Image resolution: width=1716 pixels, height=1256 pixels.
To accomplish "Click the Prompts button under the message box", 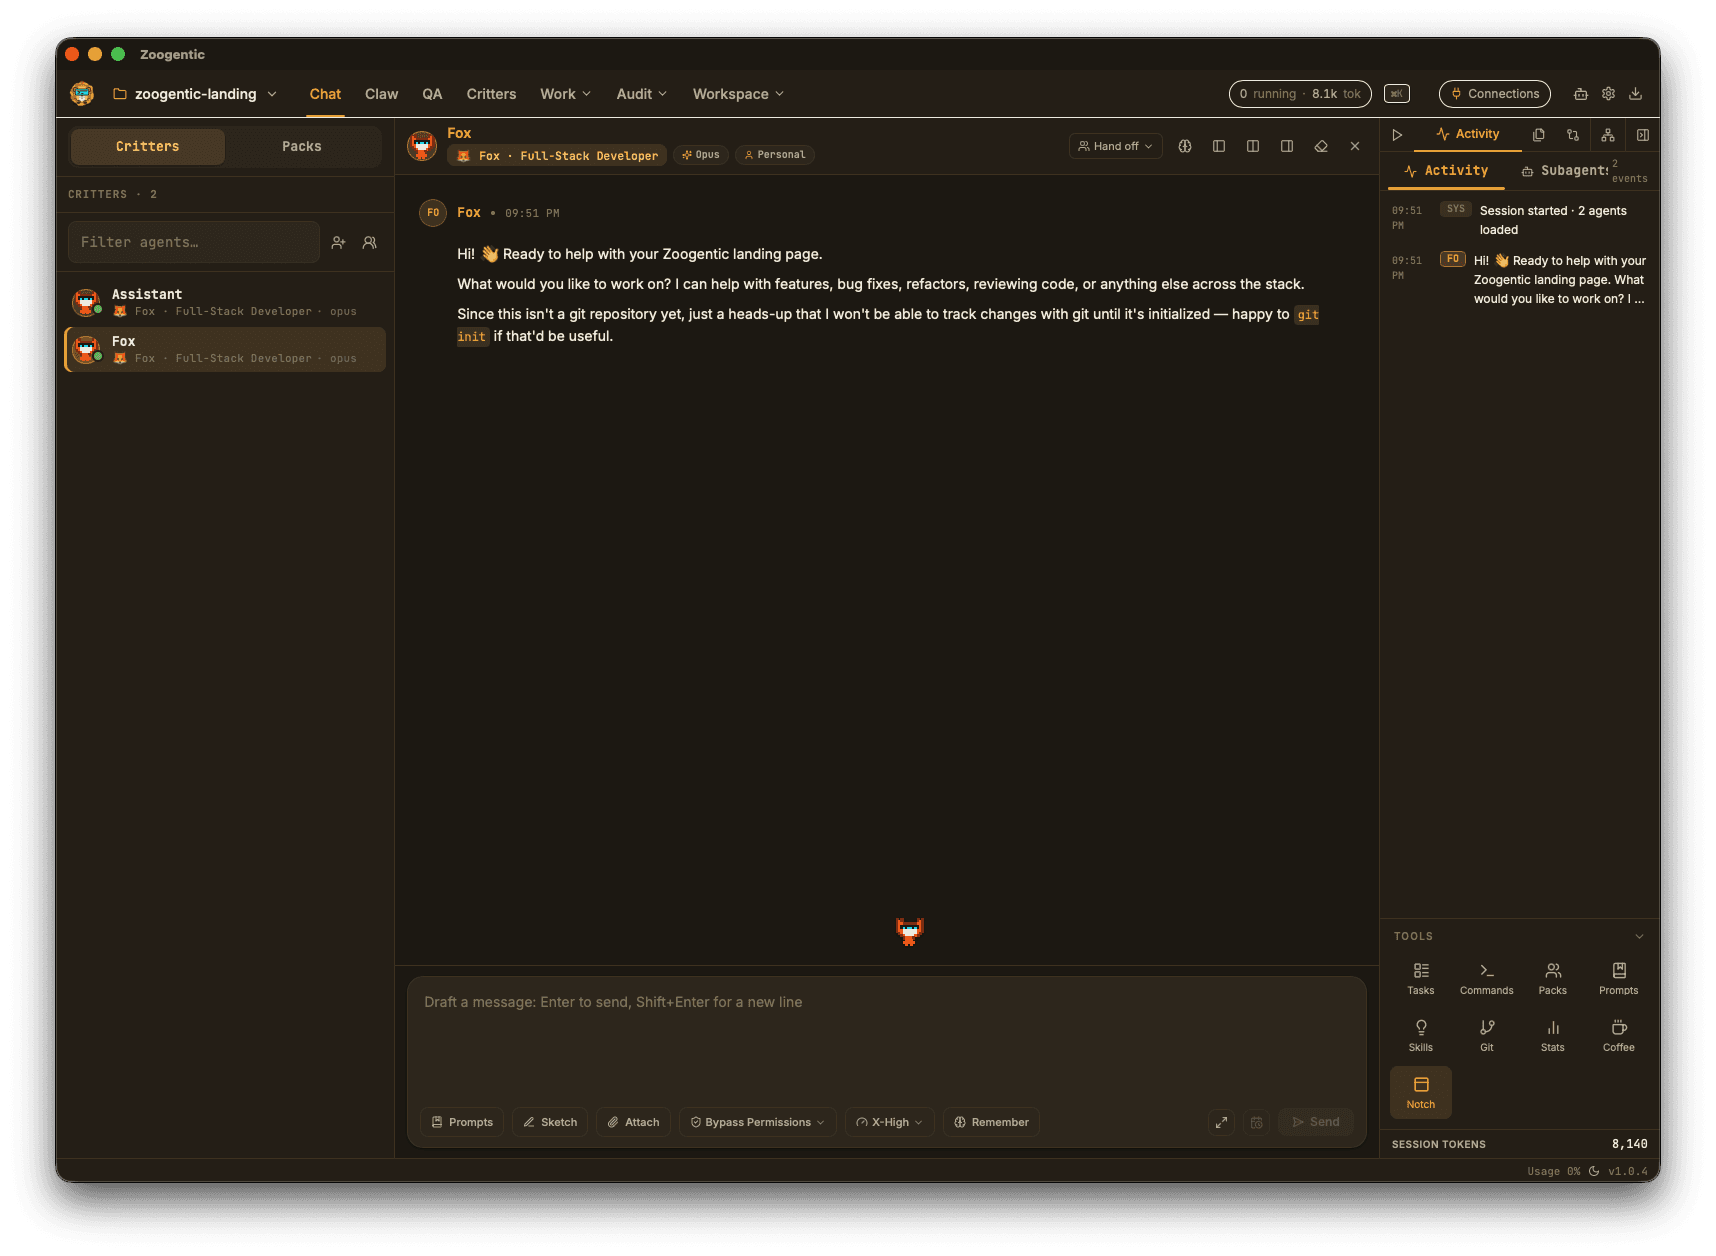I will pos(463,1122).
